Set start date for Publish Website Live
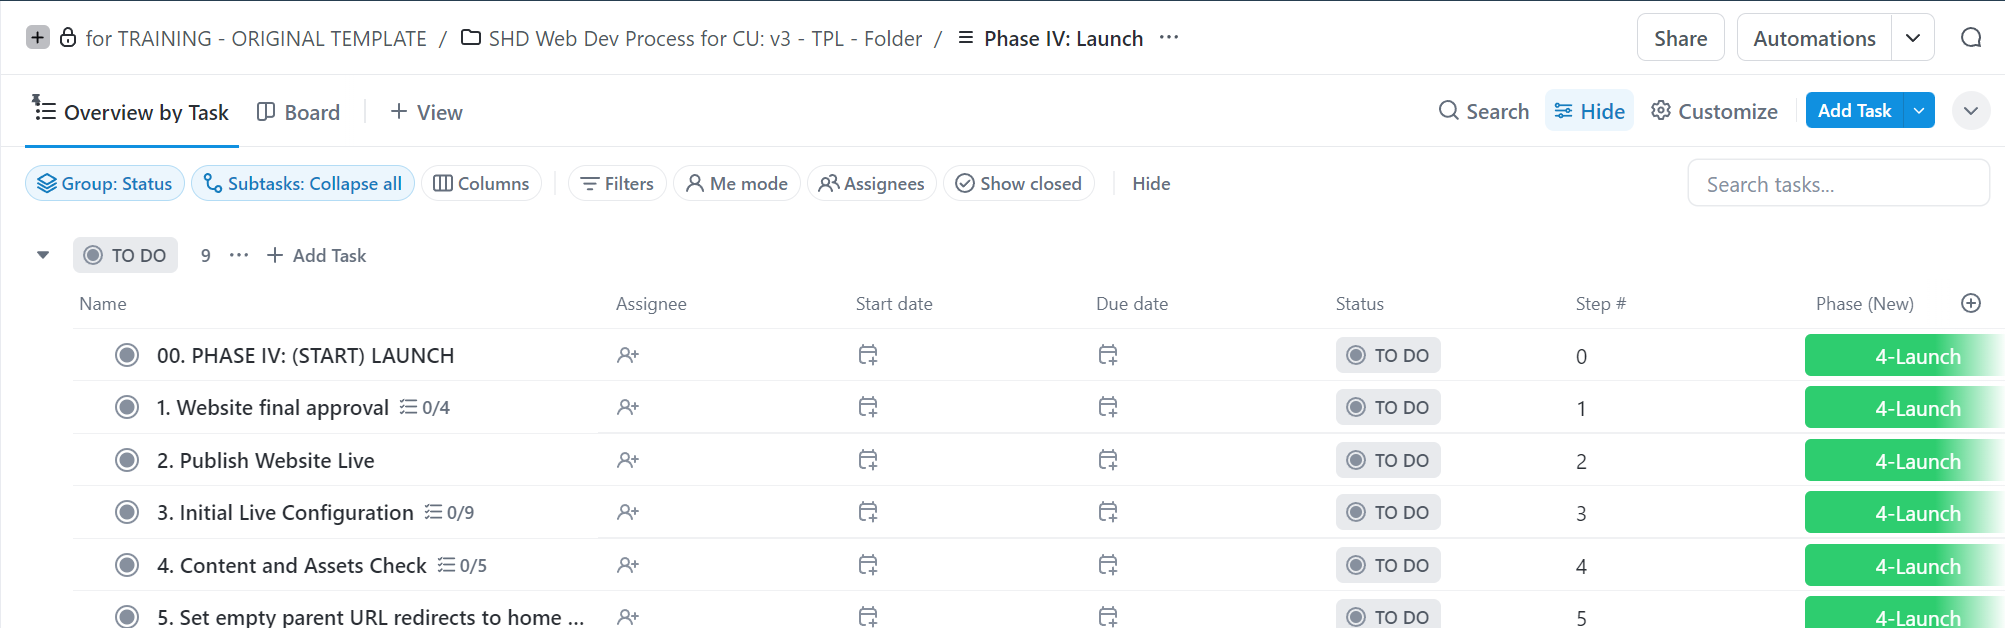This screenshot has height=628, width=2005. point(868,460)
